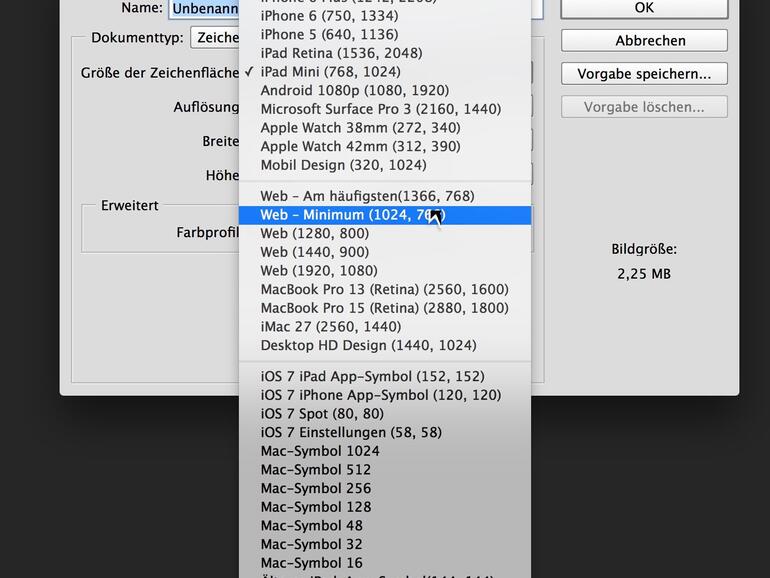The width and height of the screenshot is (770, 578).
Task: Select Microsoft Surface Pro 3 preset
Action: coord(385,109)
